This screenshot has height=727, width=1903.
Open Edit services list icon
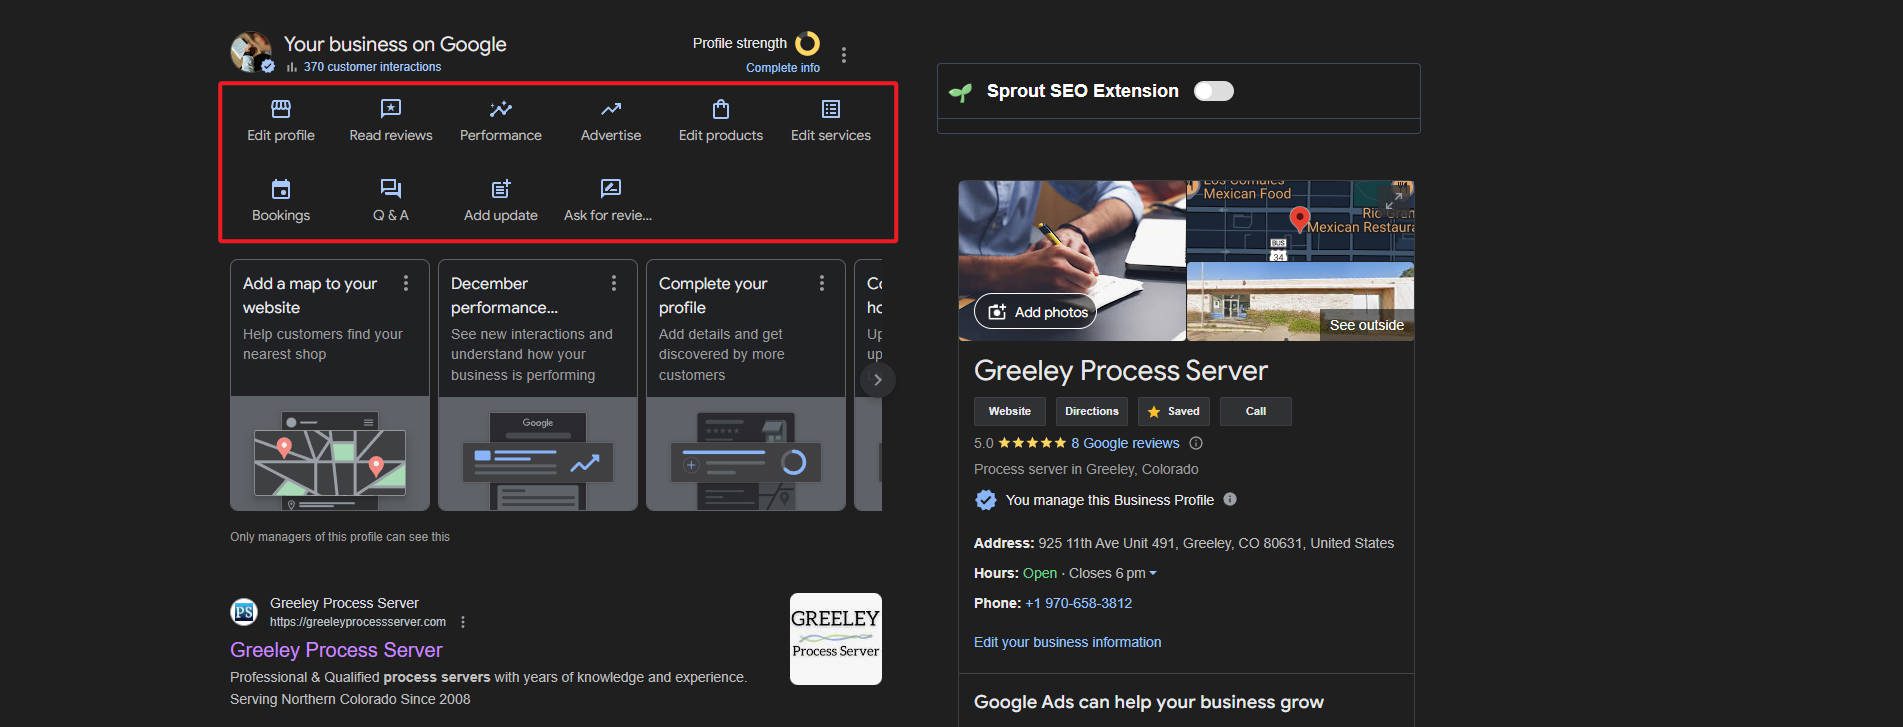tap(830, 109)
